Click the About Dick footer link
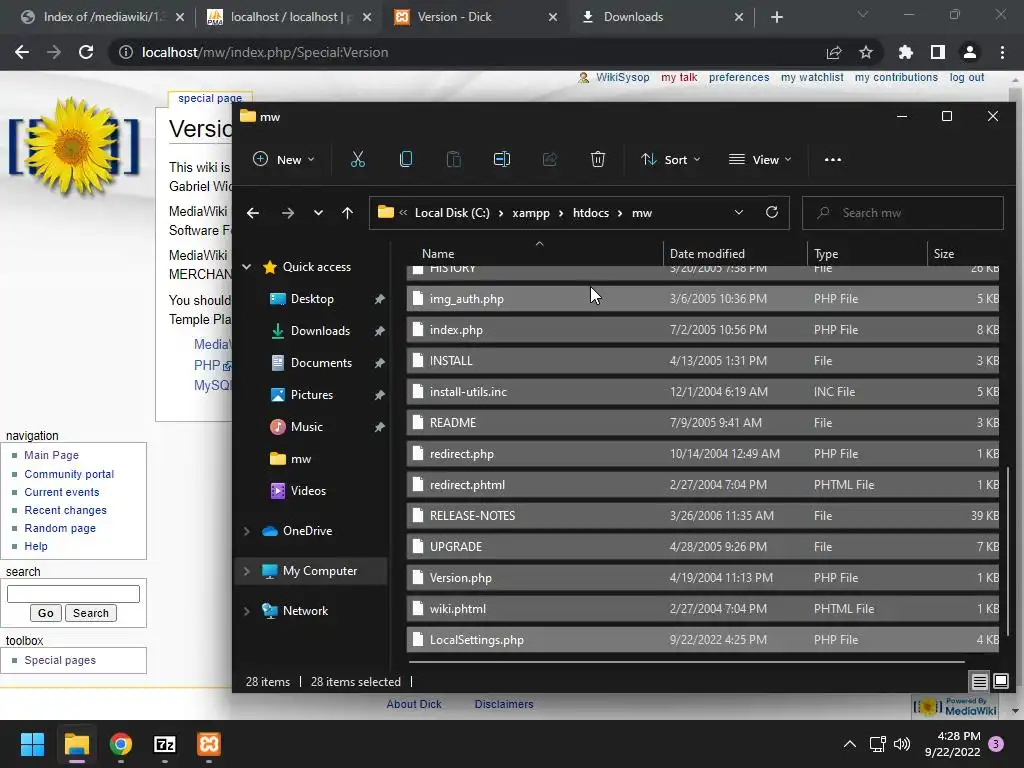Image resolution: width=1024 pixels, height=768 pixels. click(x=414, y=704)
